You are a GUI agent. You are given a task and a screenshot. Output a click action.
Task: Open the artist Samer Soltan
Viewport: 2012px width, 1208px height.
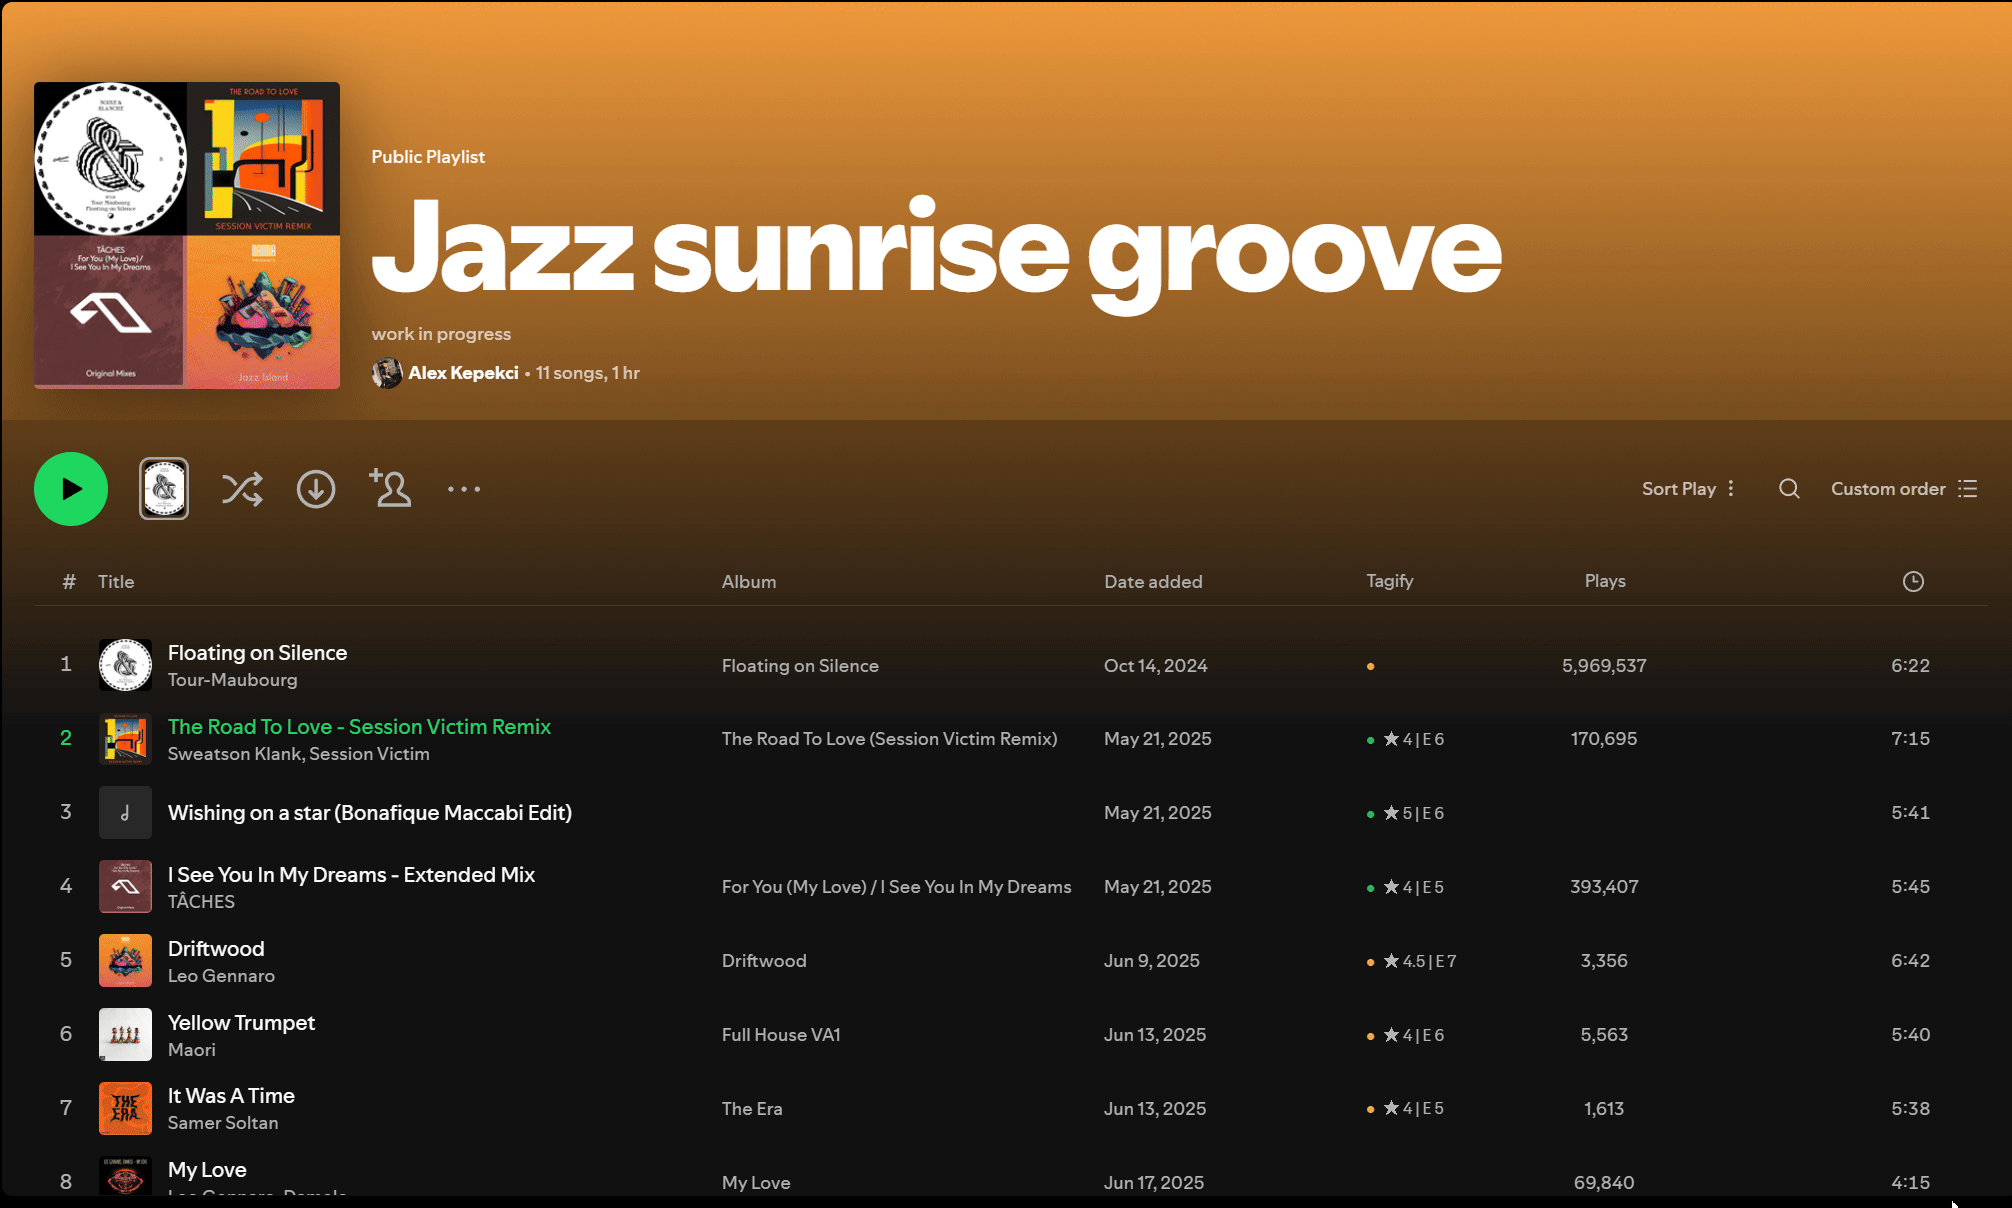coord(223,1123)
